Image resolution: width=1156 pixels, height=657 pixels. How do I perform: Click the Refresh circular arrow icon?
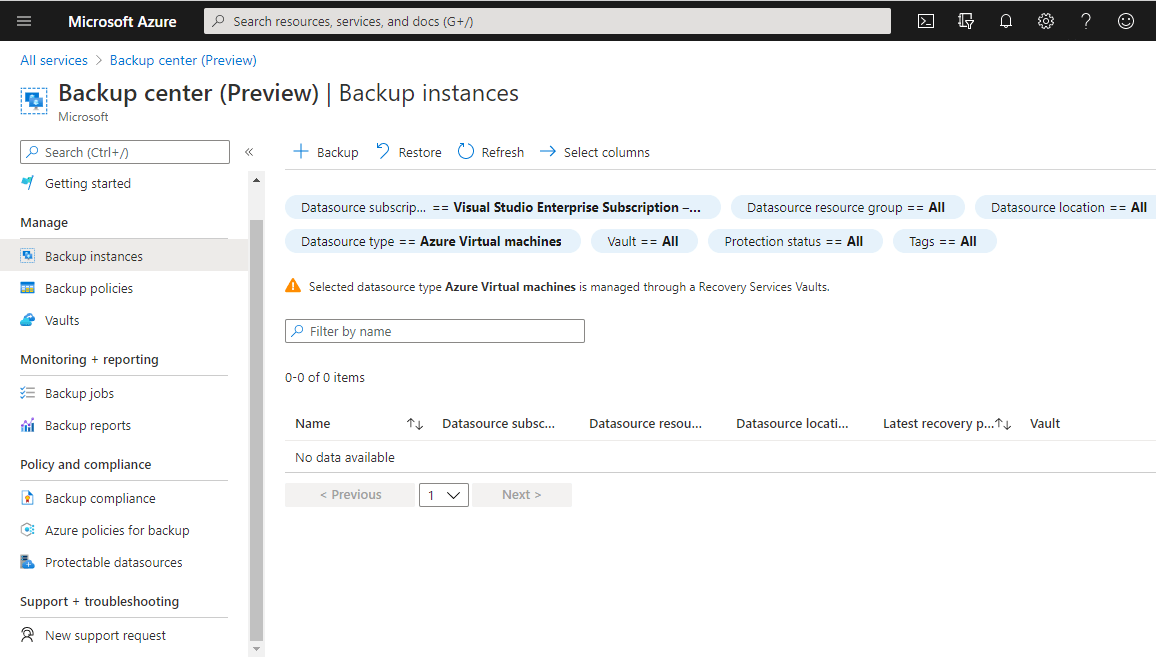point(466,152)
